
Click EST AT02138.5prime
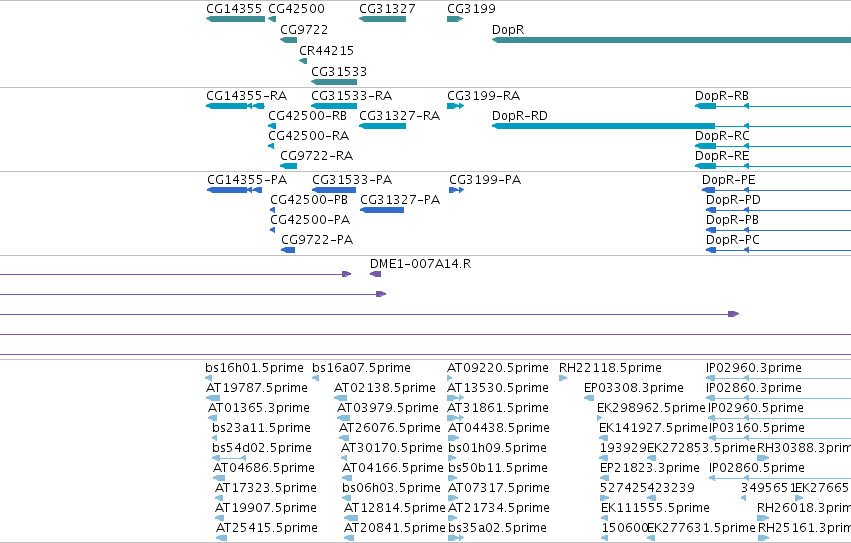340,399
